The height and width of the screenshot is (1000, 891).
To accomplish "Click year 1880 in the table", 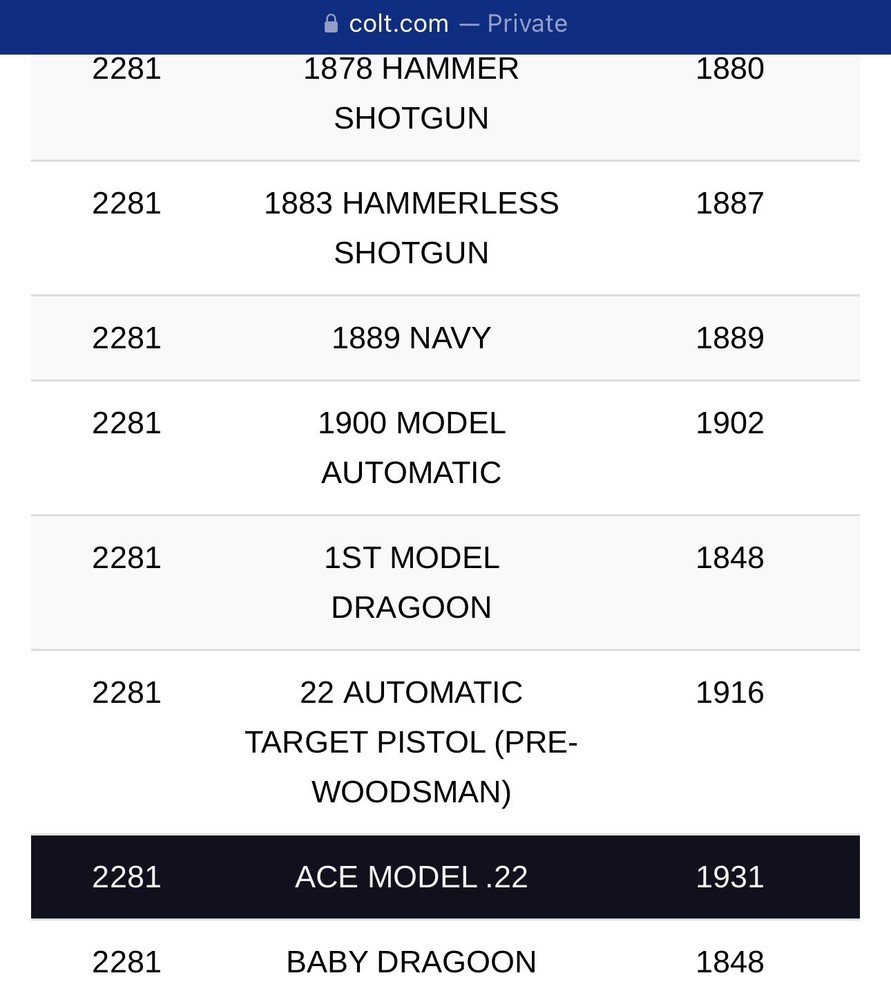I will [730, 69].
